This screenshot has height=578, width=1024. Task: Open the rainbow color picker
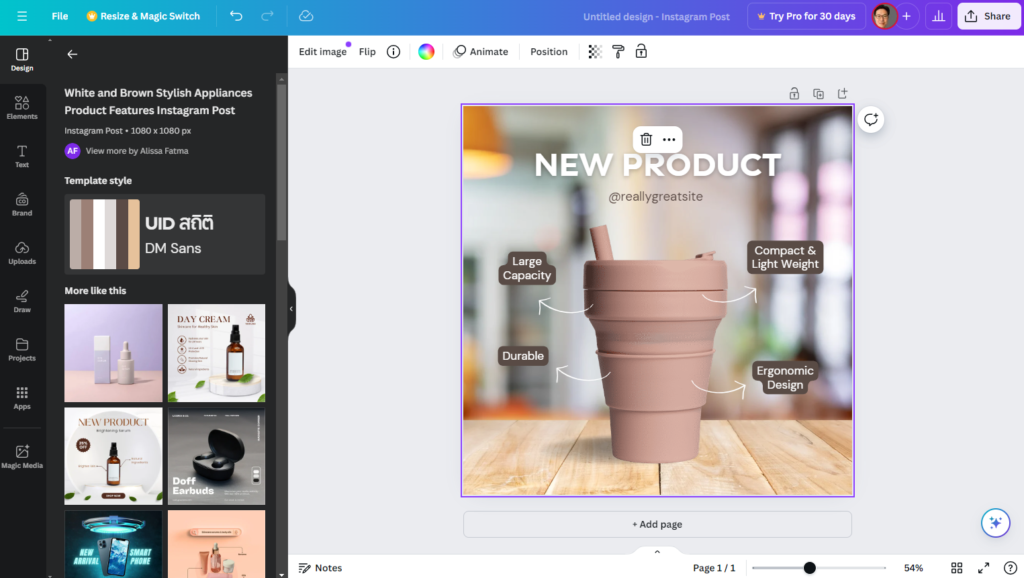click(x=426, y=52)
